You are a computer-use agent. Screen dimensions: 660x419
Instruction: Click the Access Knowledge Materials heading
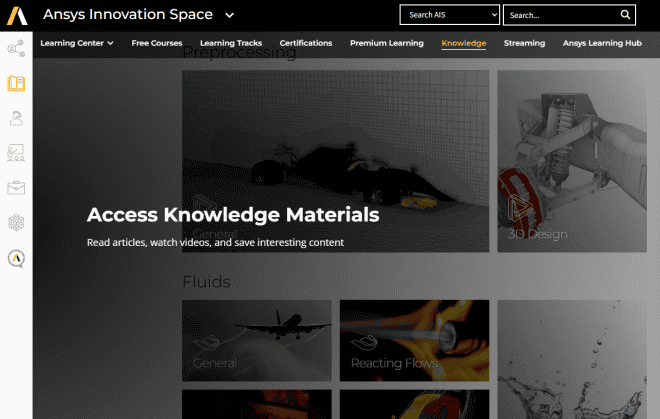[x=233, y=215]
